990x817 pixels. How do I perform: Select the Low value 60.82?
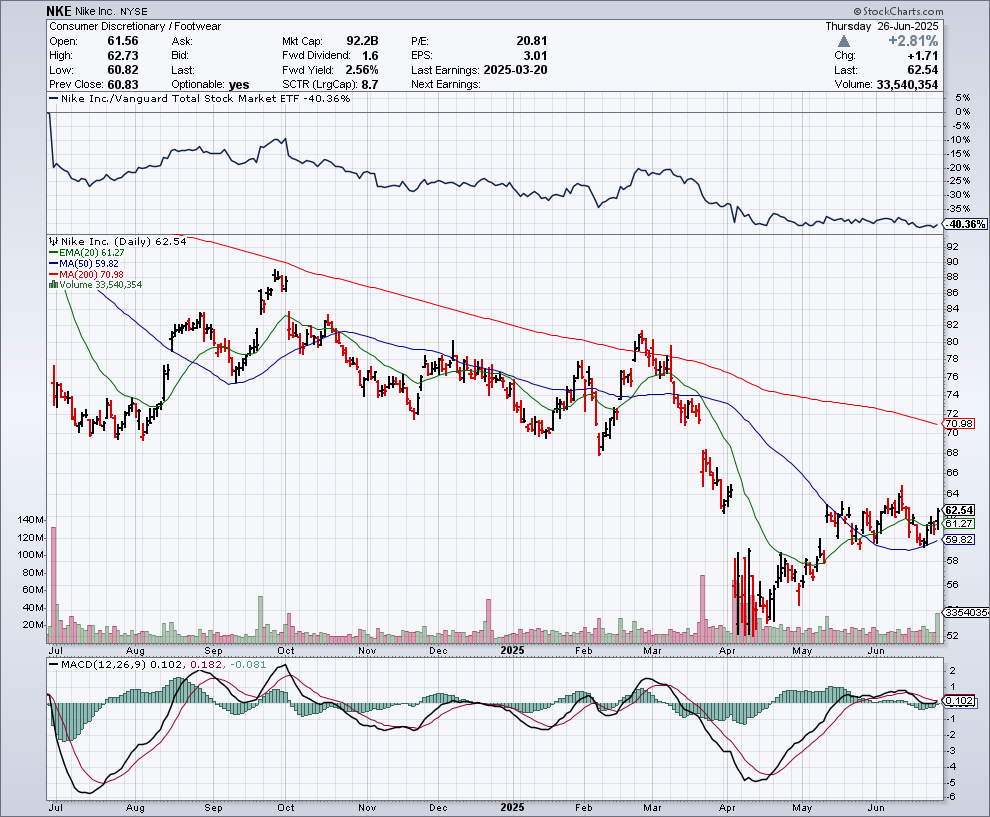coord(122,70)
